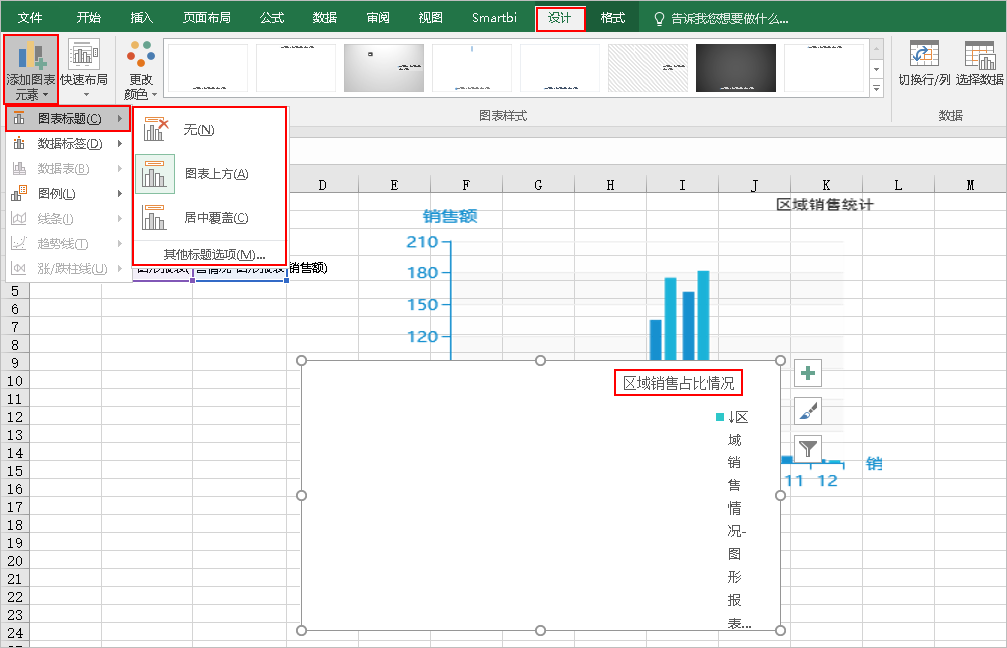Click the 销售额 axis title on bar chart
The height and width of the screenshot is (648, 1007).
click(x=450, y=216)
